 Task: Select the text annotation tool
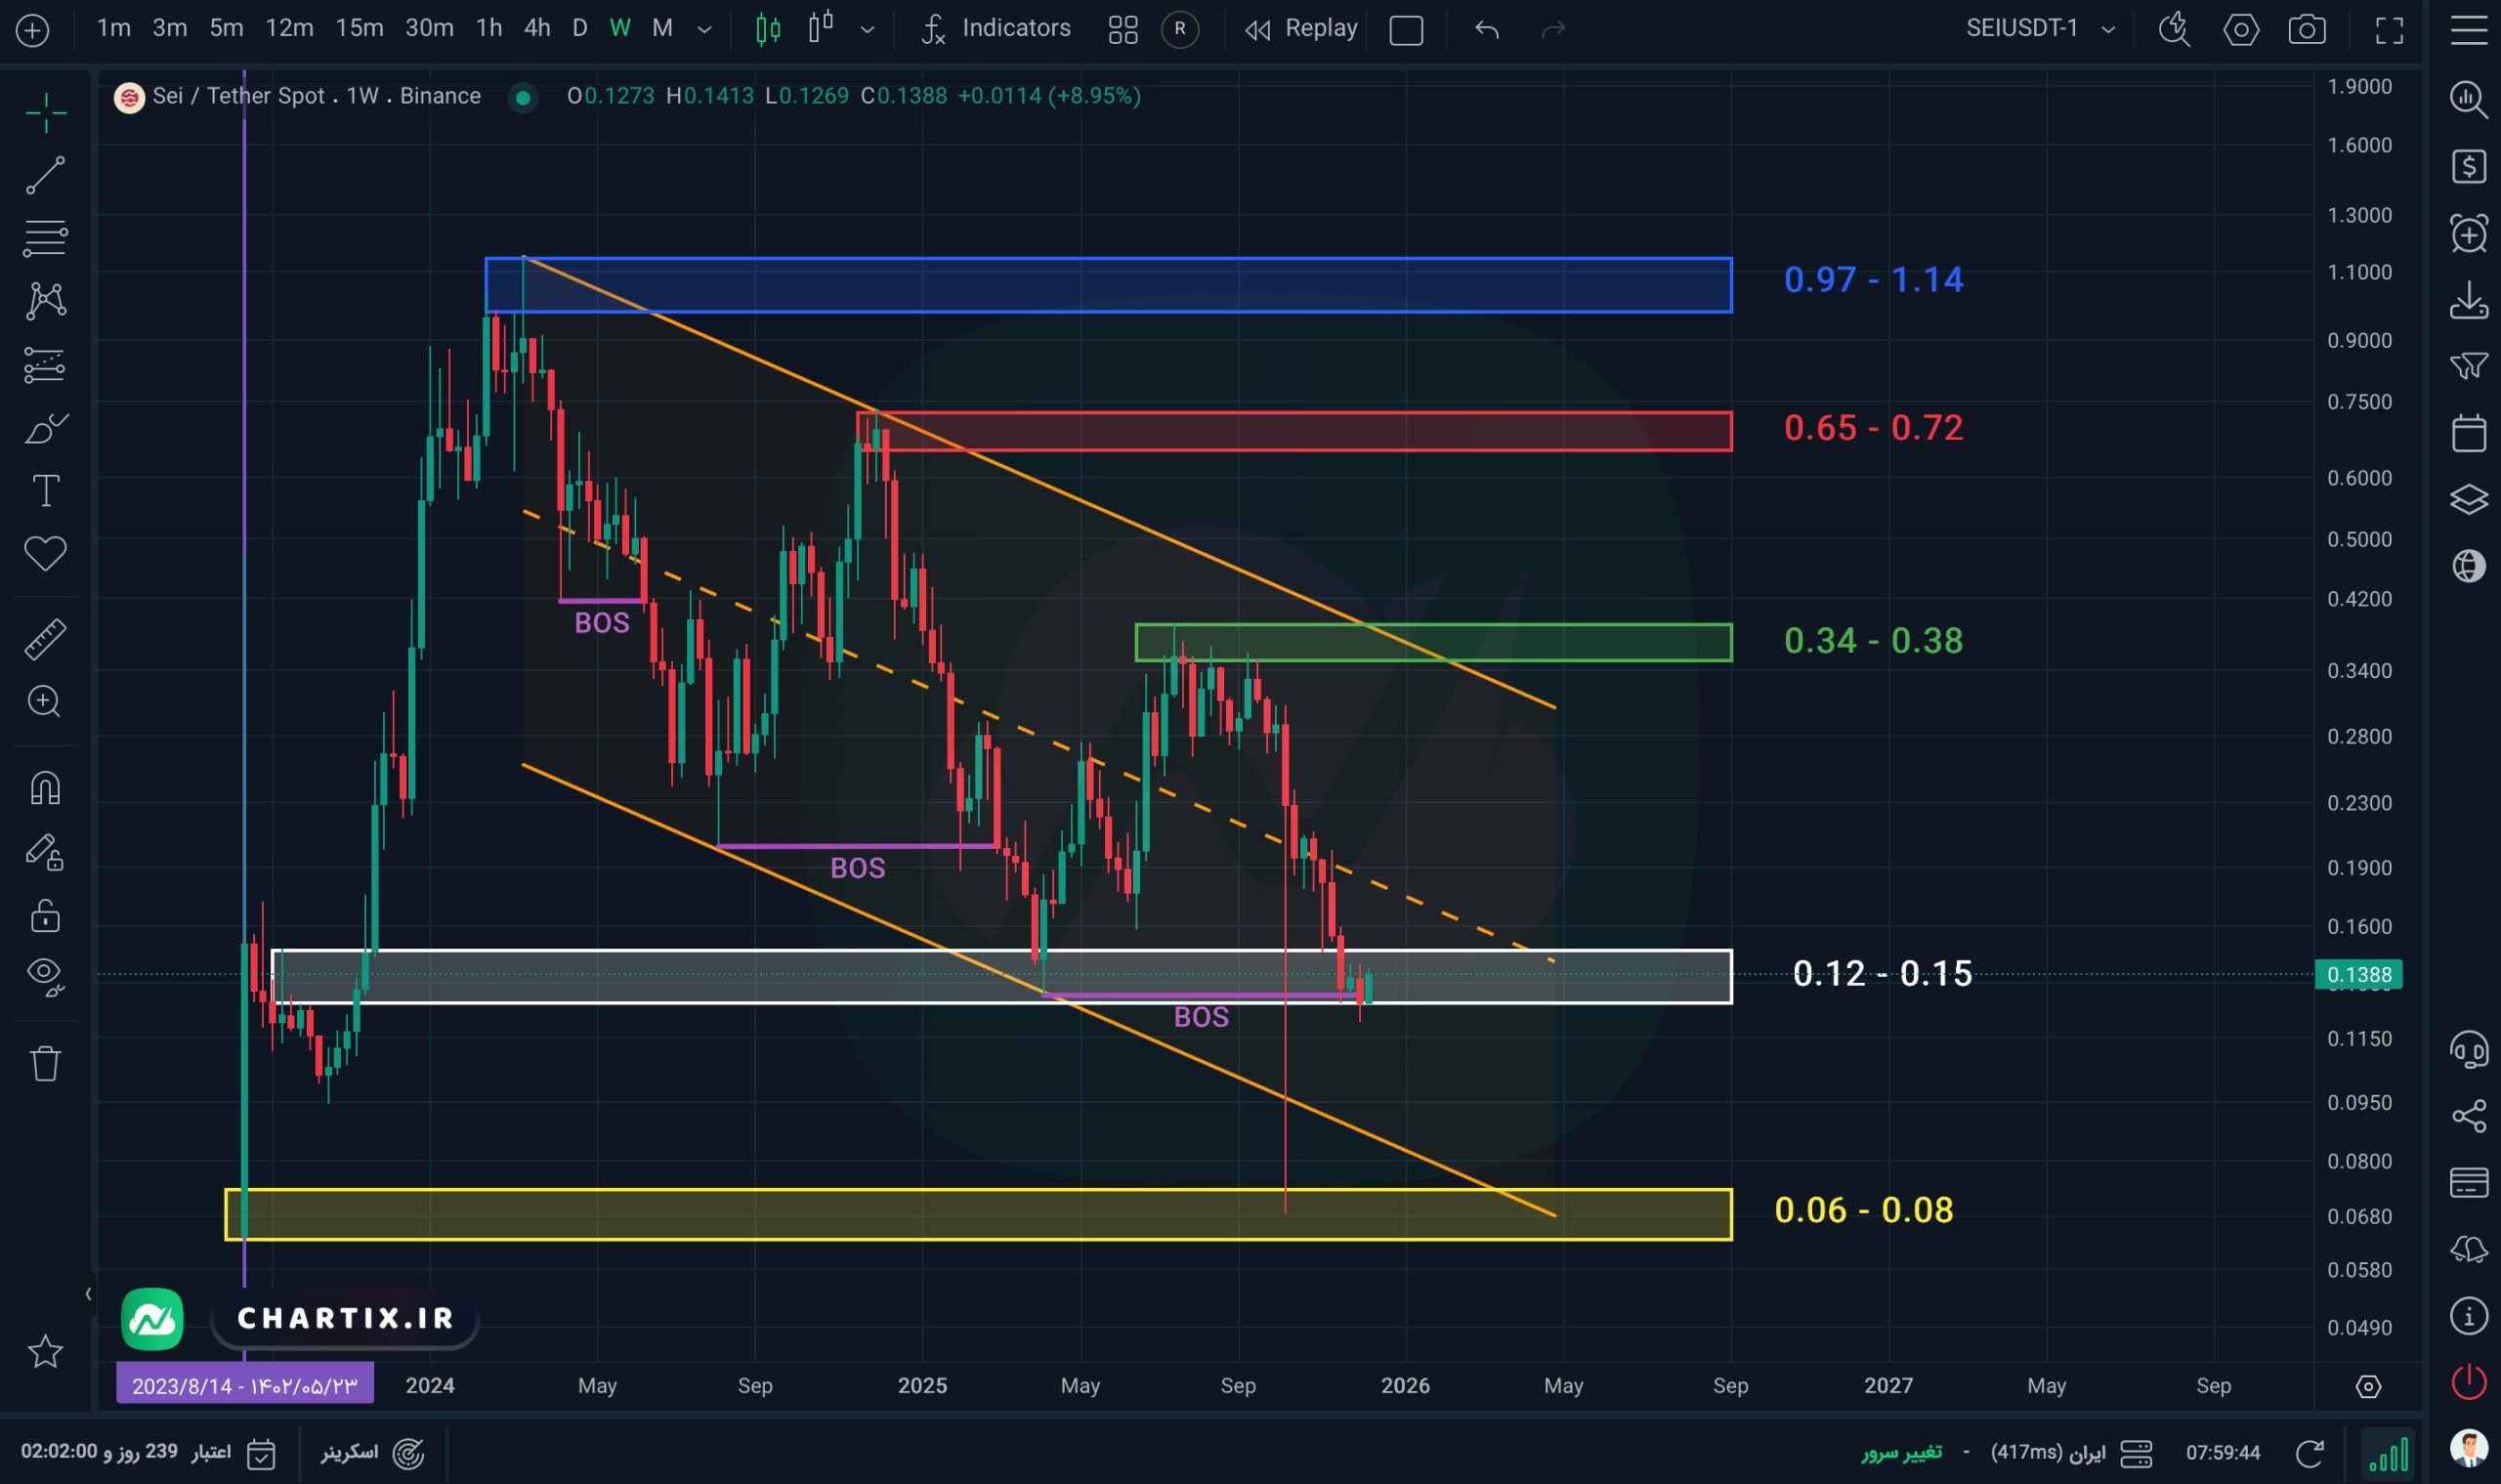[x=45, y=491]
